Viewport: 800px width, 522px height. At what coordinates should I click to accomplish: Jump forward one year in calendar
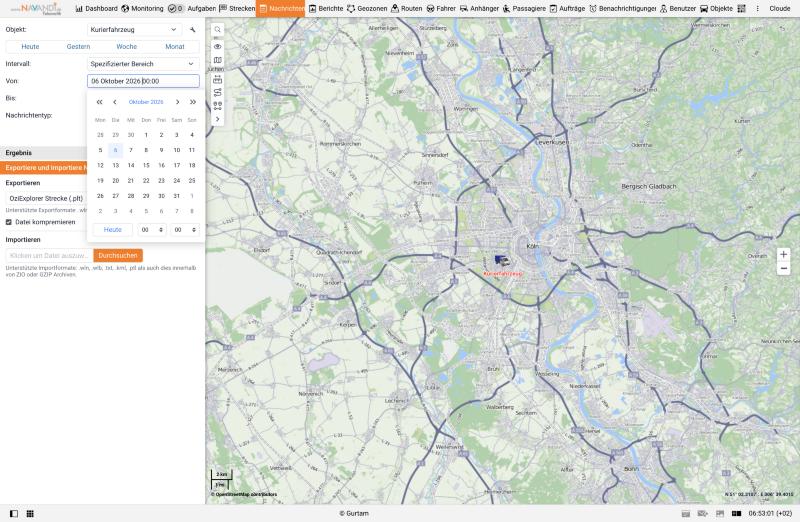[x=192, y=102]
